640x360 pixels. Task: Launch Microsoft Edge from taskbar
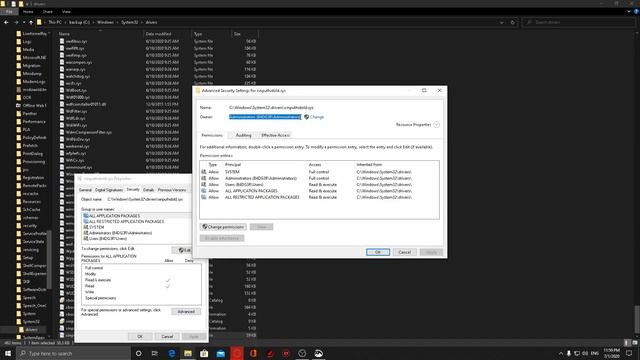pos(171,353)
